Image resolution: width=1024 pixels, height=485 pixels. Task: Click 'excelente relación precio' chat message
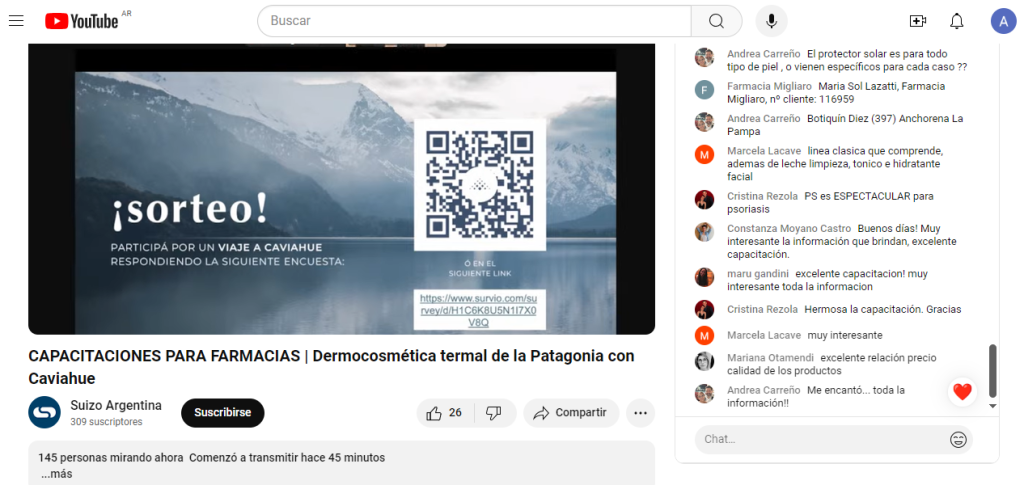click(x=831, y=364)
